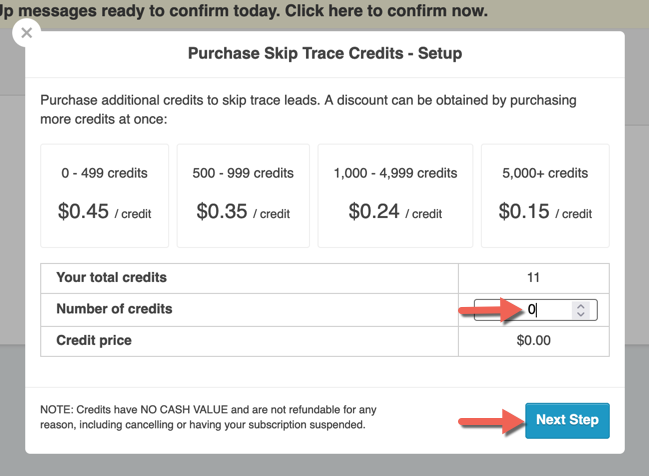This screenshot has height=476, width=649.
Task: Click the Credit price $0.00 value
Action: (533, 341)
